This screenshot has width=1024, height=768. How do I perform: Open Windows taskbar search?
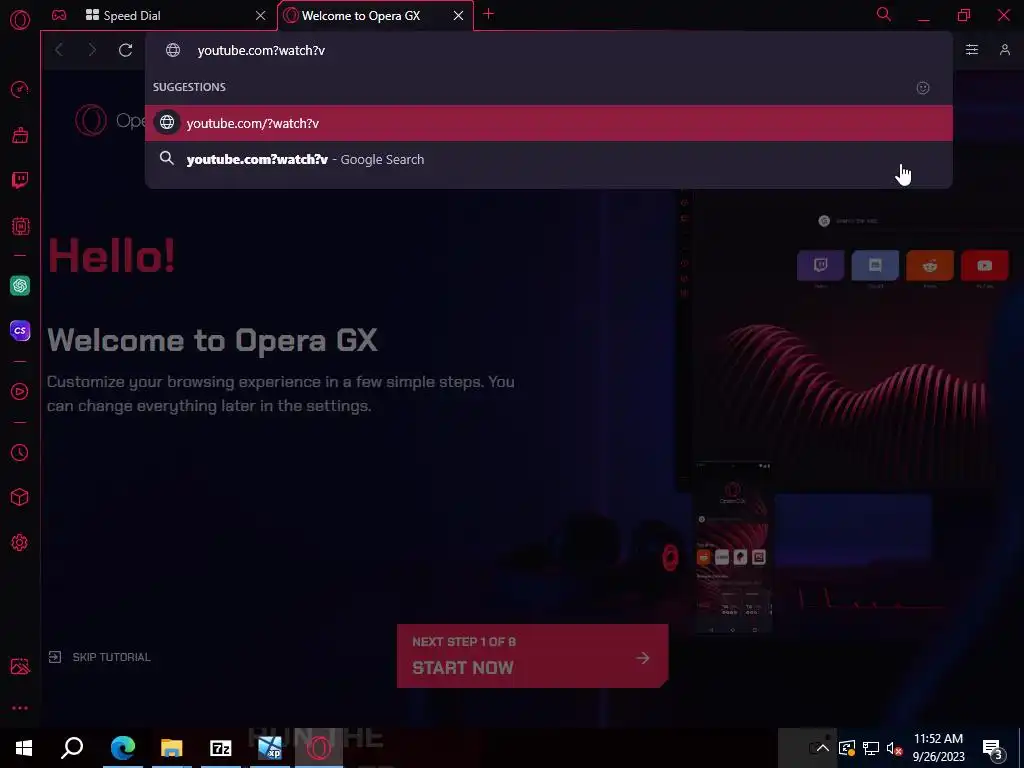pos(72,748)
